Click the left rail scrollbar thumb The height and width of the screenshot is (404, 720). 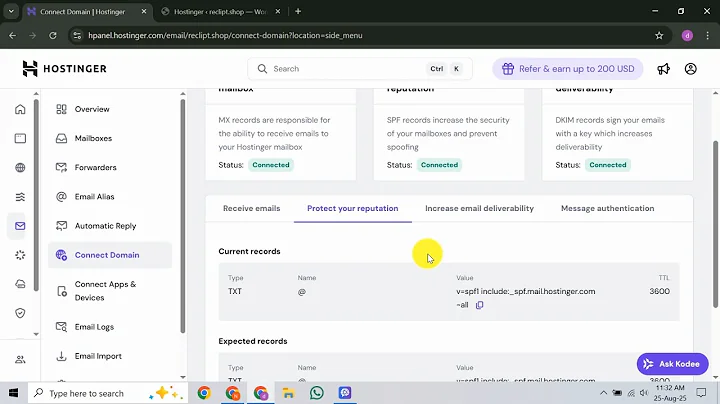pos(36,195)
